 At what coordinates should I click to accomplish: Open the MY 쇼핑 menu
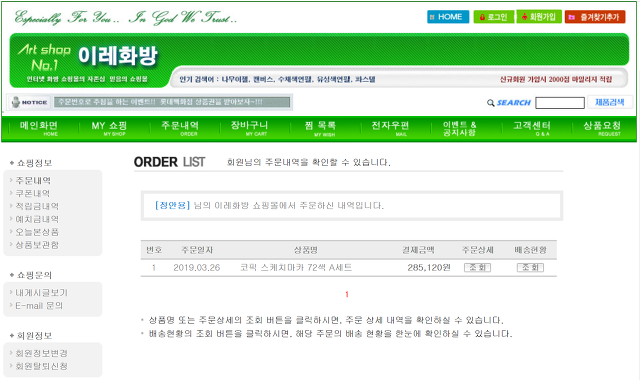109,128
